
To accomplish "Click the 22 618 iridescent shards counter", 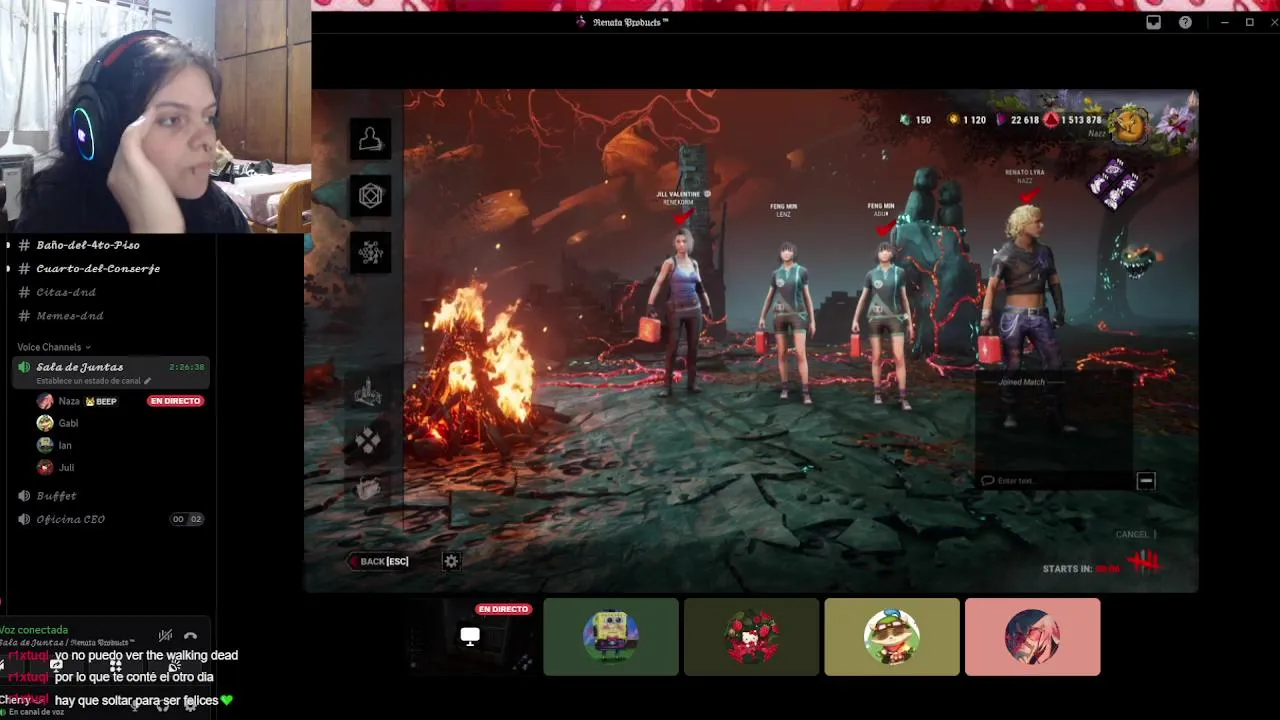I will tap(1016, 120).
